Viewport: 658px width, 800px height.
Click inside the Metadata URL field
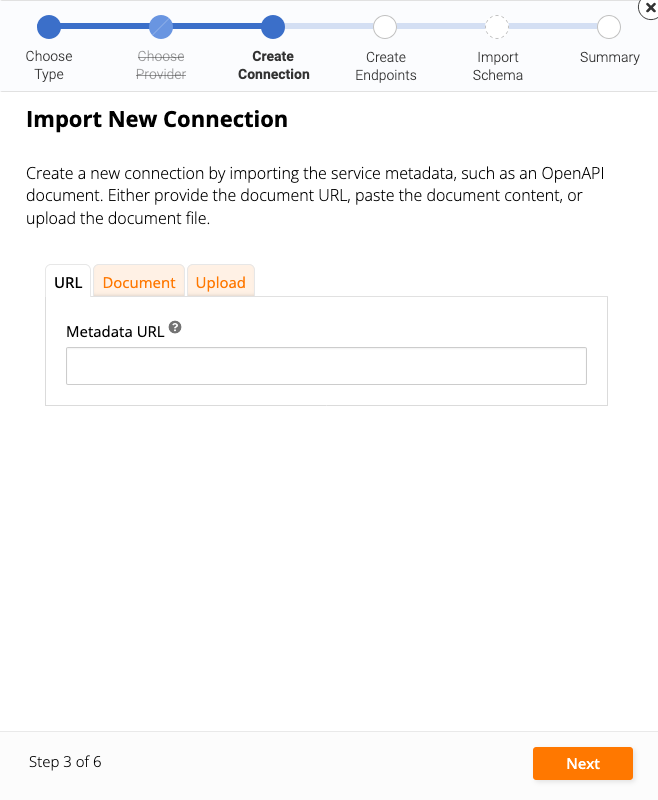click(326, 365)
